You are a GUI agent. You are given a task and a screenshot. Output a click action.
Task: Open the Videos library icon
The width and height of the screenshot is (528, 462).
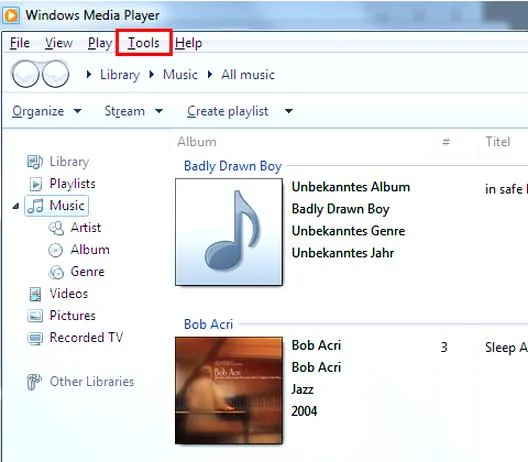[x=35, y=294]
